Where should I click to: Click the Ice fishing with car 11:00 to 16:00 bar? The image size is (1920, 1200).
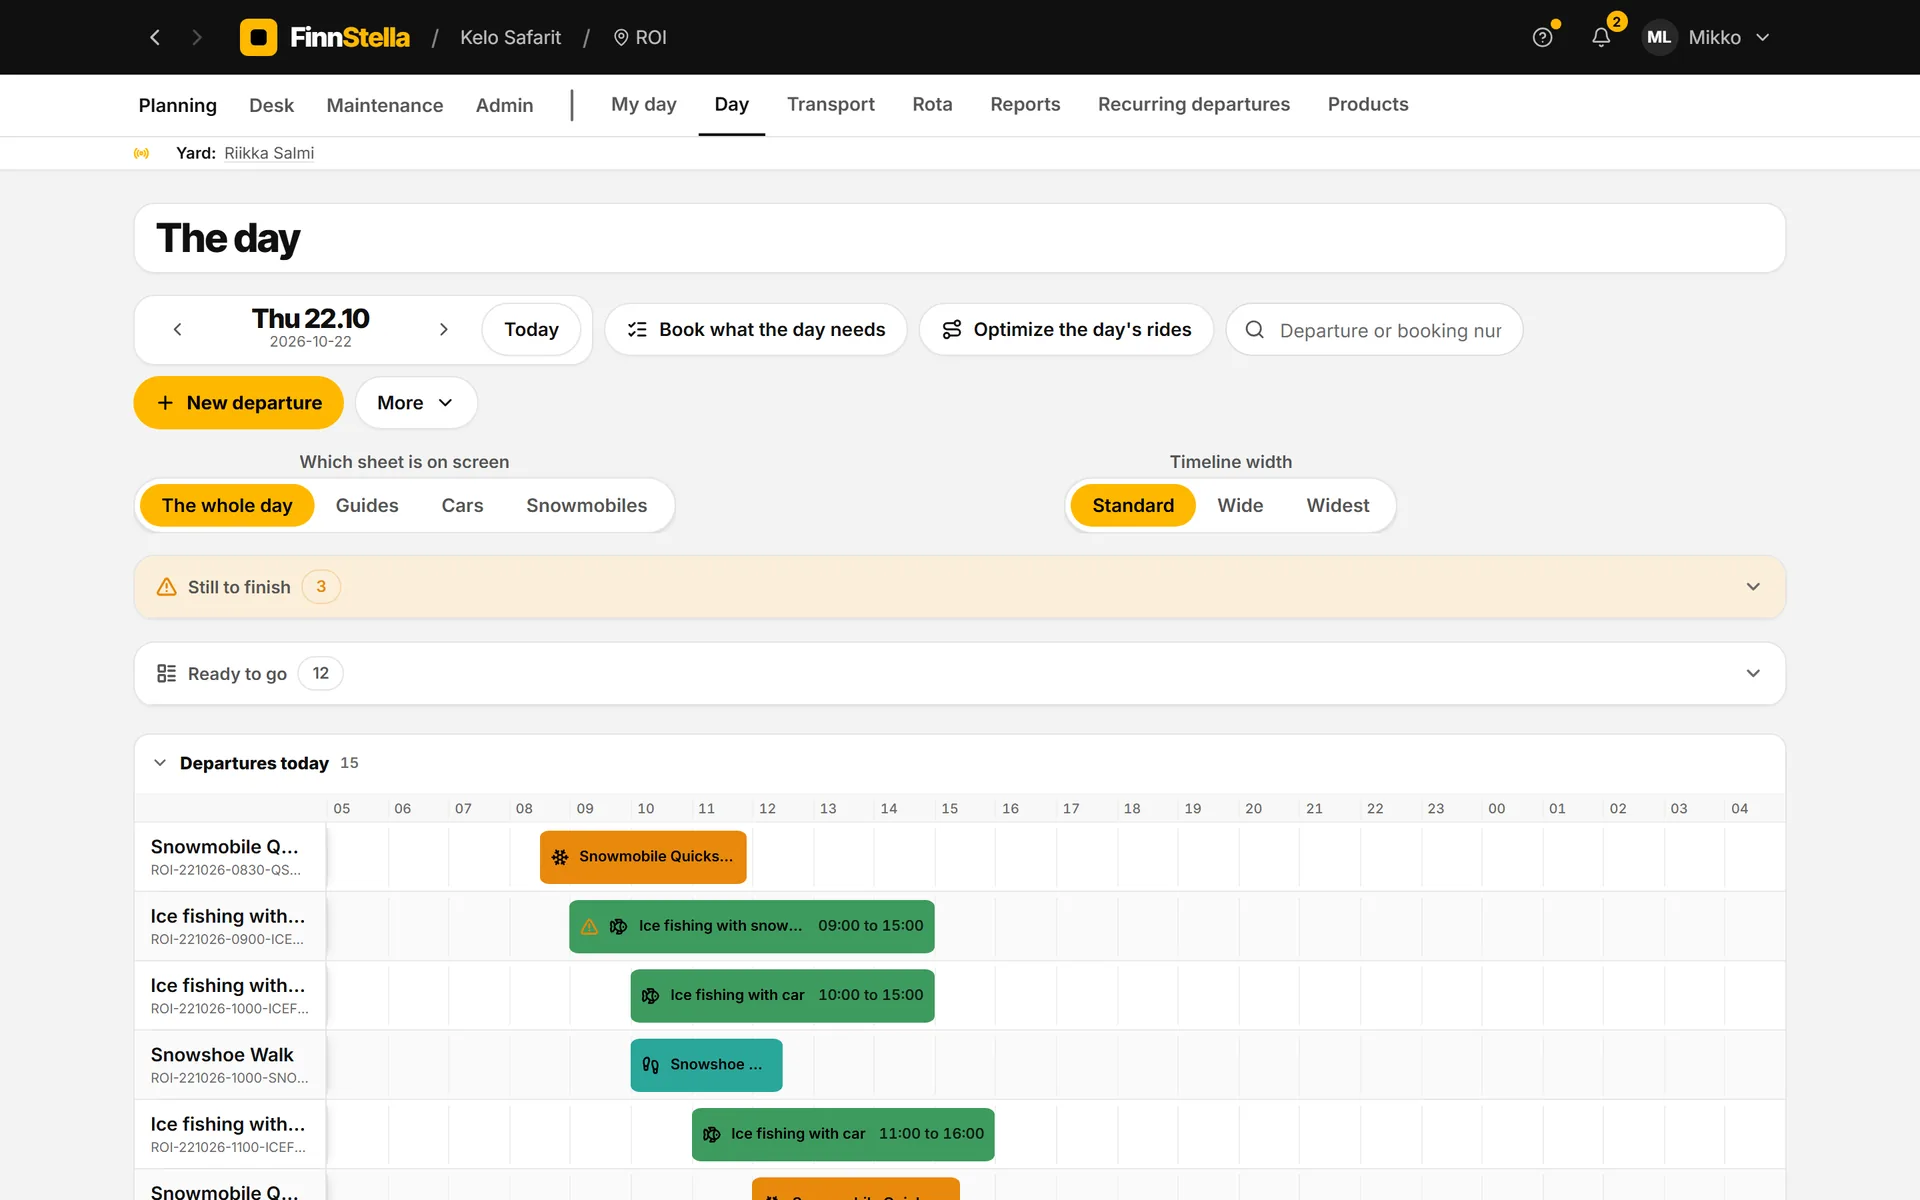pos(843,1134)
